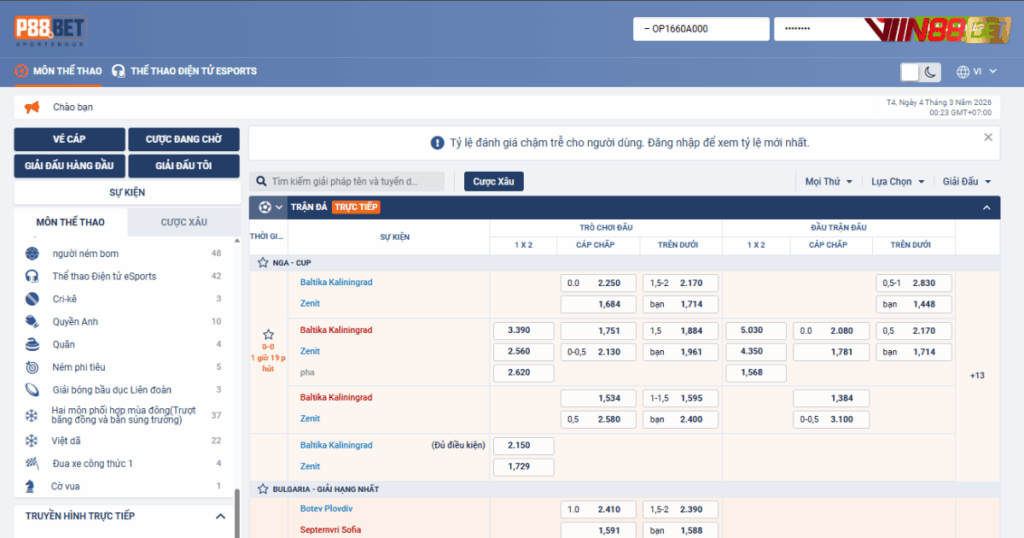Open Thể Thao Điện Tử Esports tab

(185, 71)
